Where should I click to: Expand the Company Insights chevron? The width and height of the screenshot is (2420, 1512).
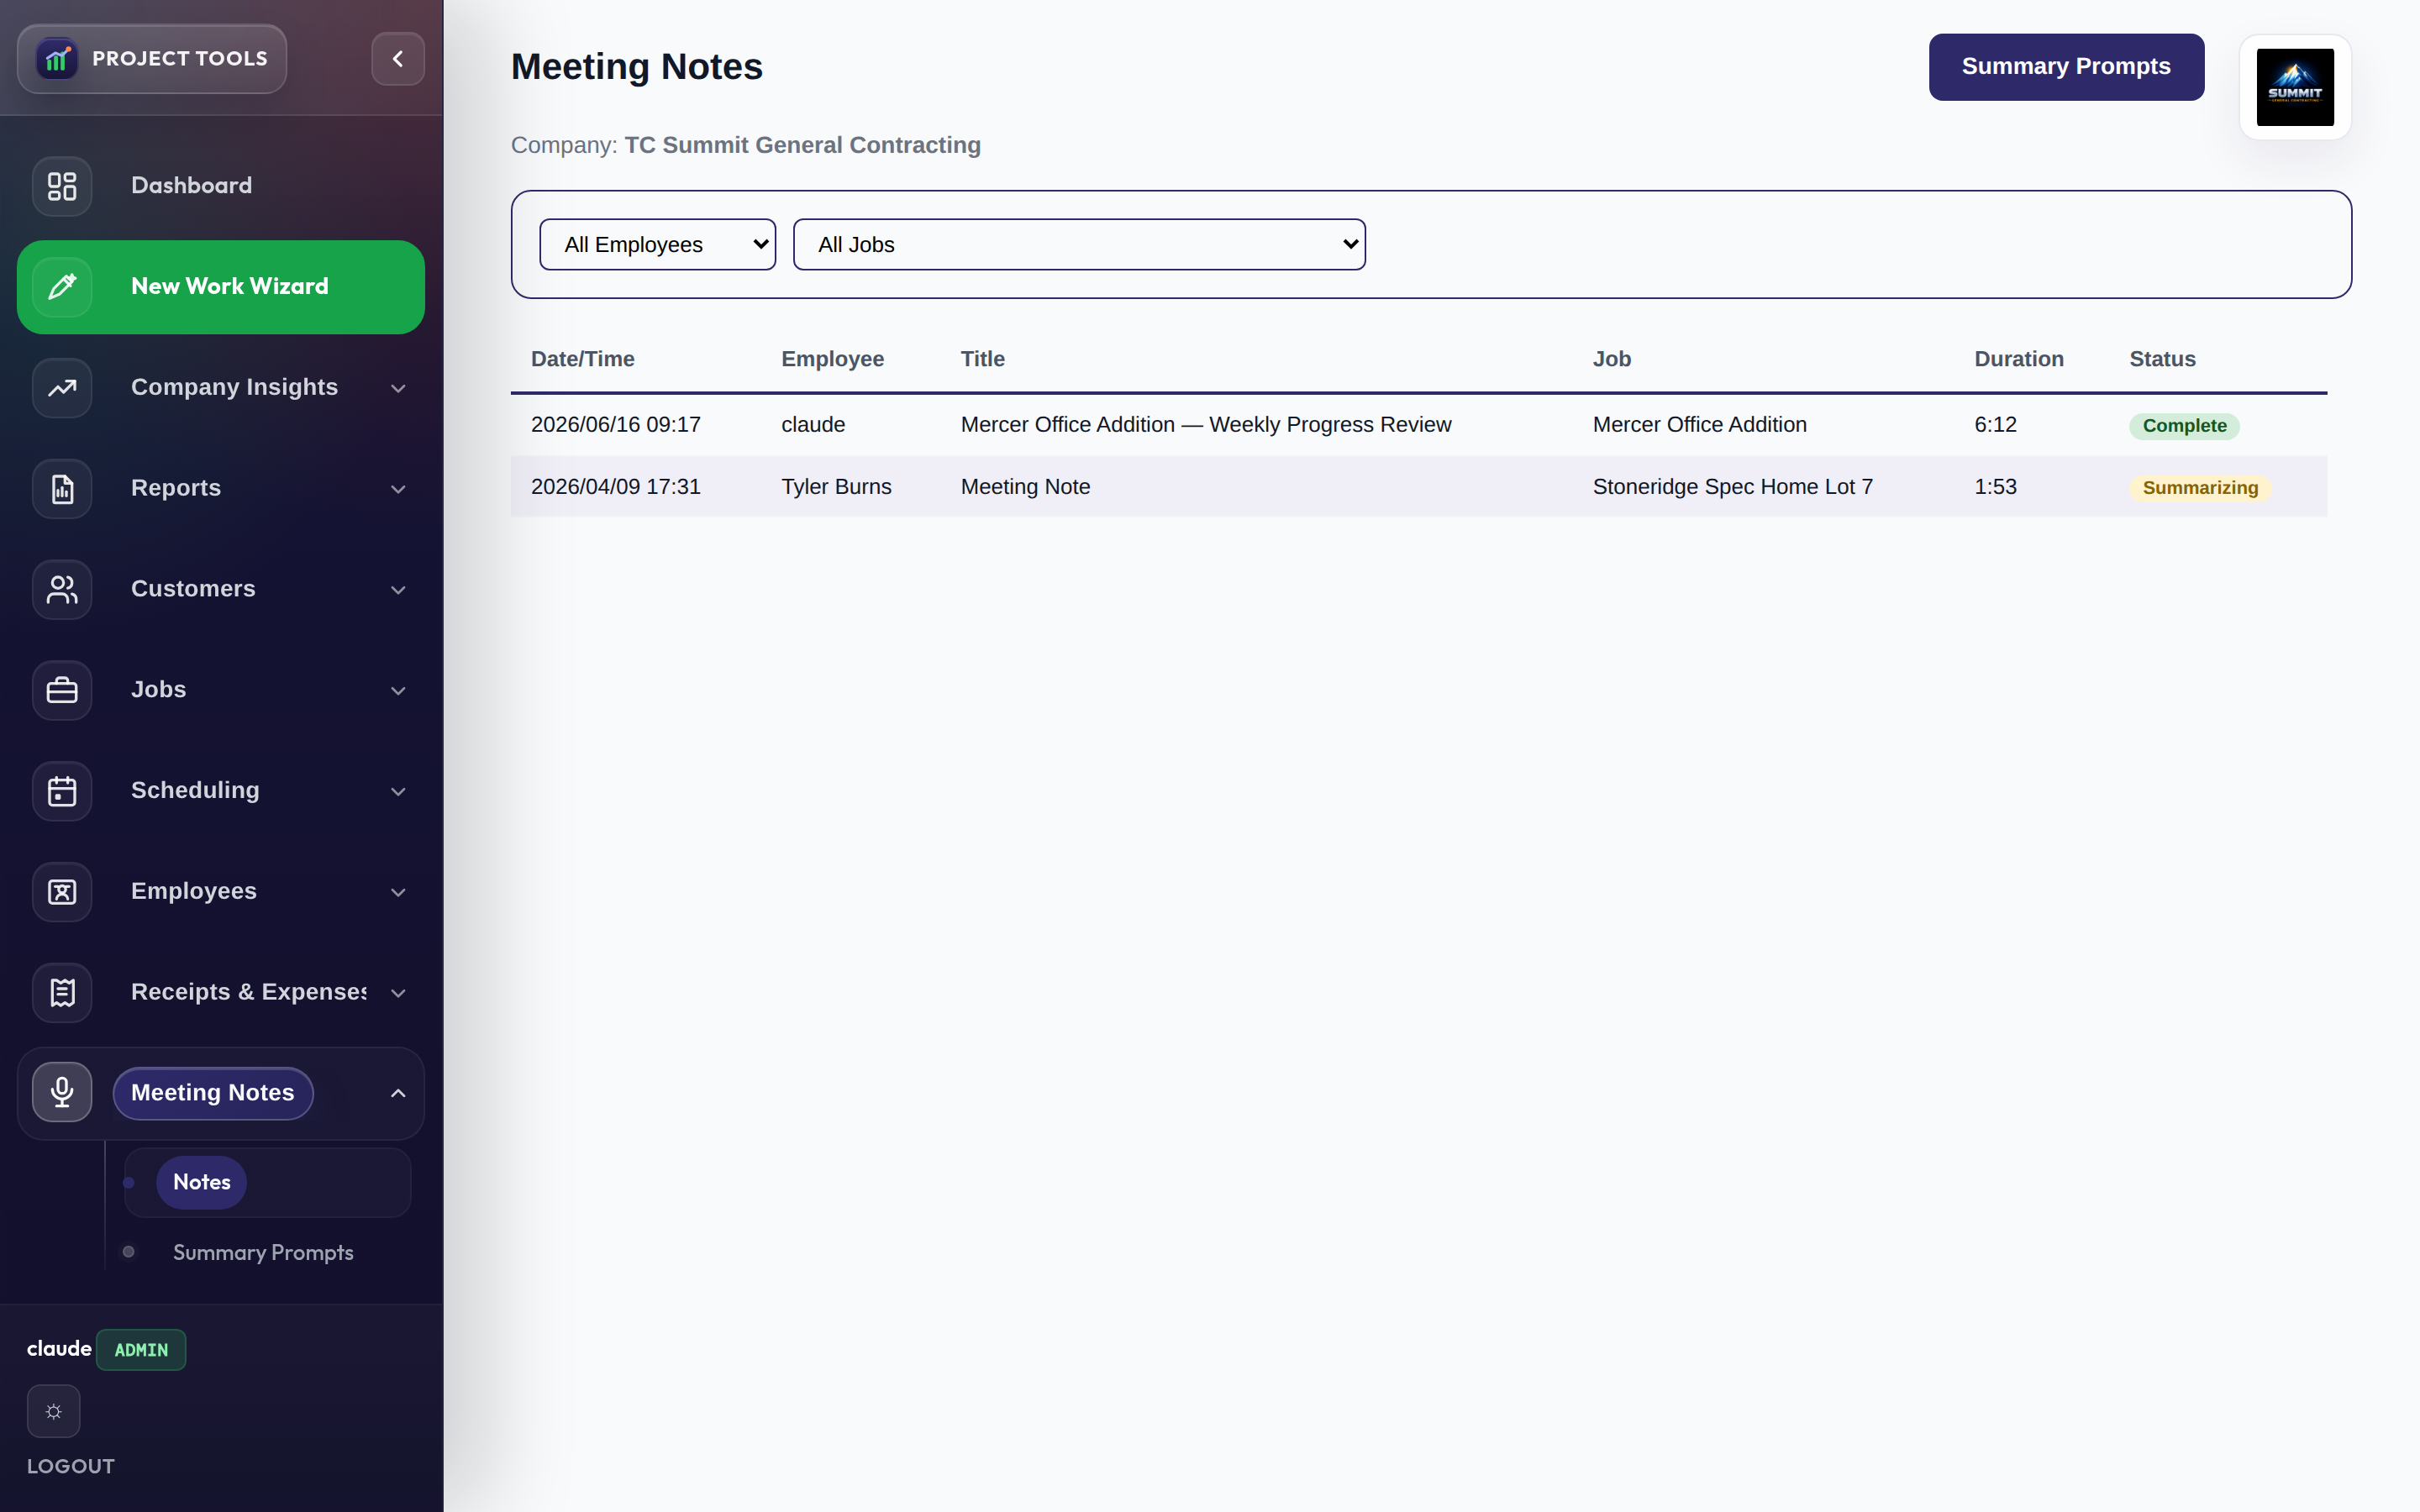398,388
